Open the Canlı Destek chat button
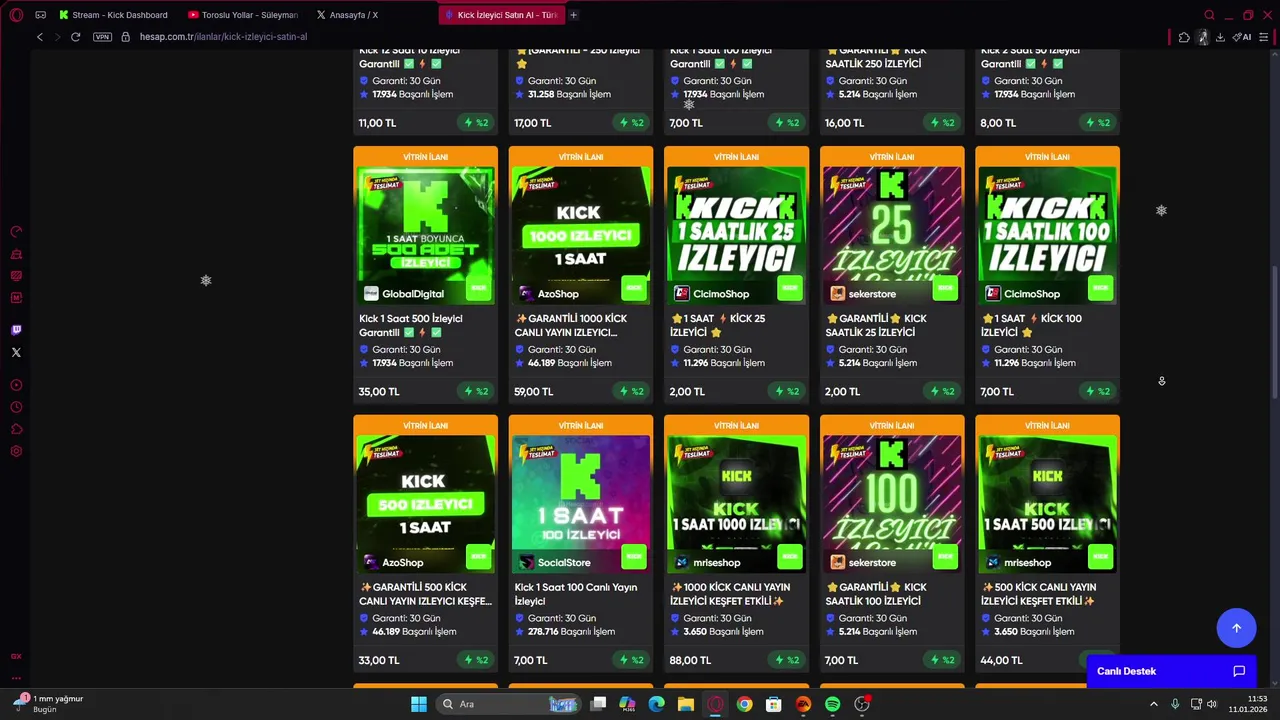This screenshot has height=720, width=1280. pos(1170,671)
